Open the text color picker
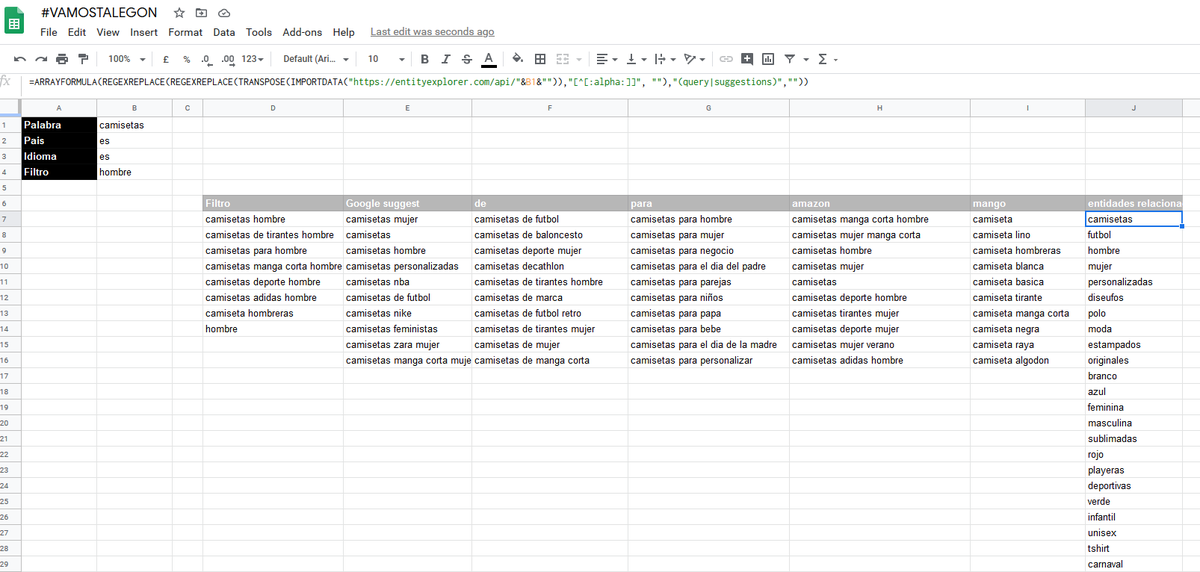 [x=488, y=59]
